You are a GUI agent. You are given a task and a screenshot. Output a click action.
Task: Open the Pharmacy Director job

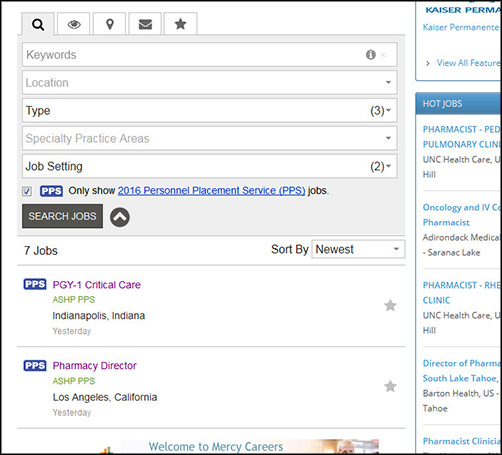95,366
